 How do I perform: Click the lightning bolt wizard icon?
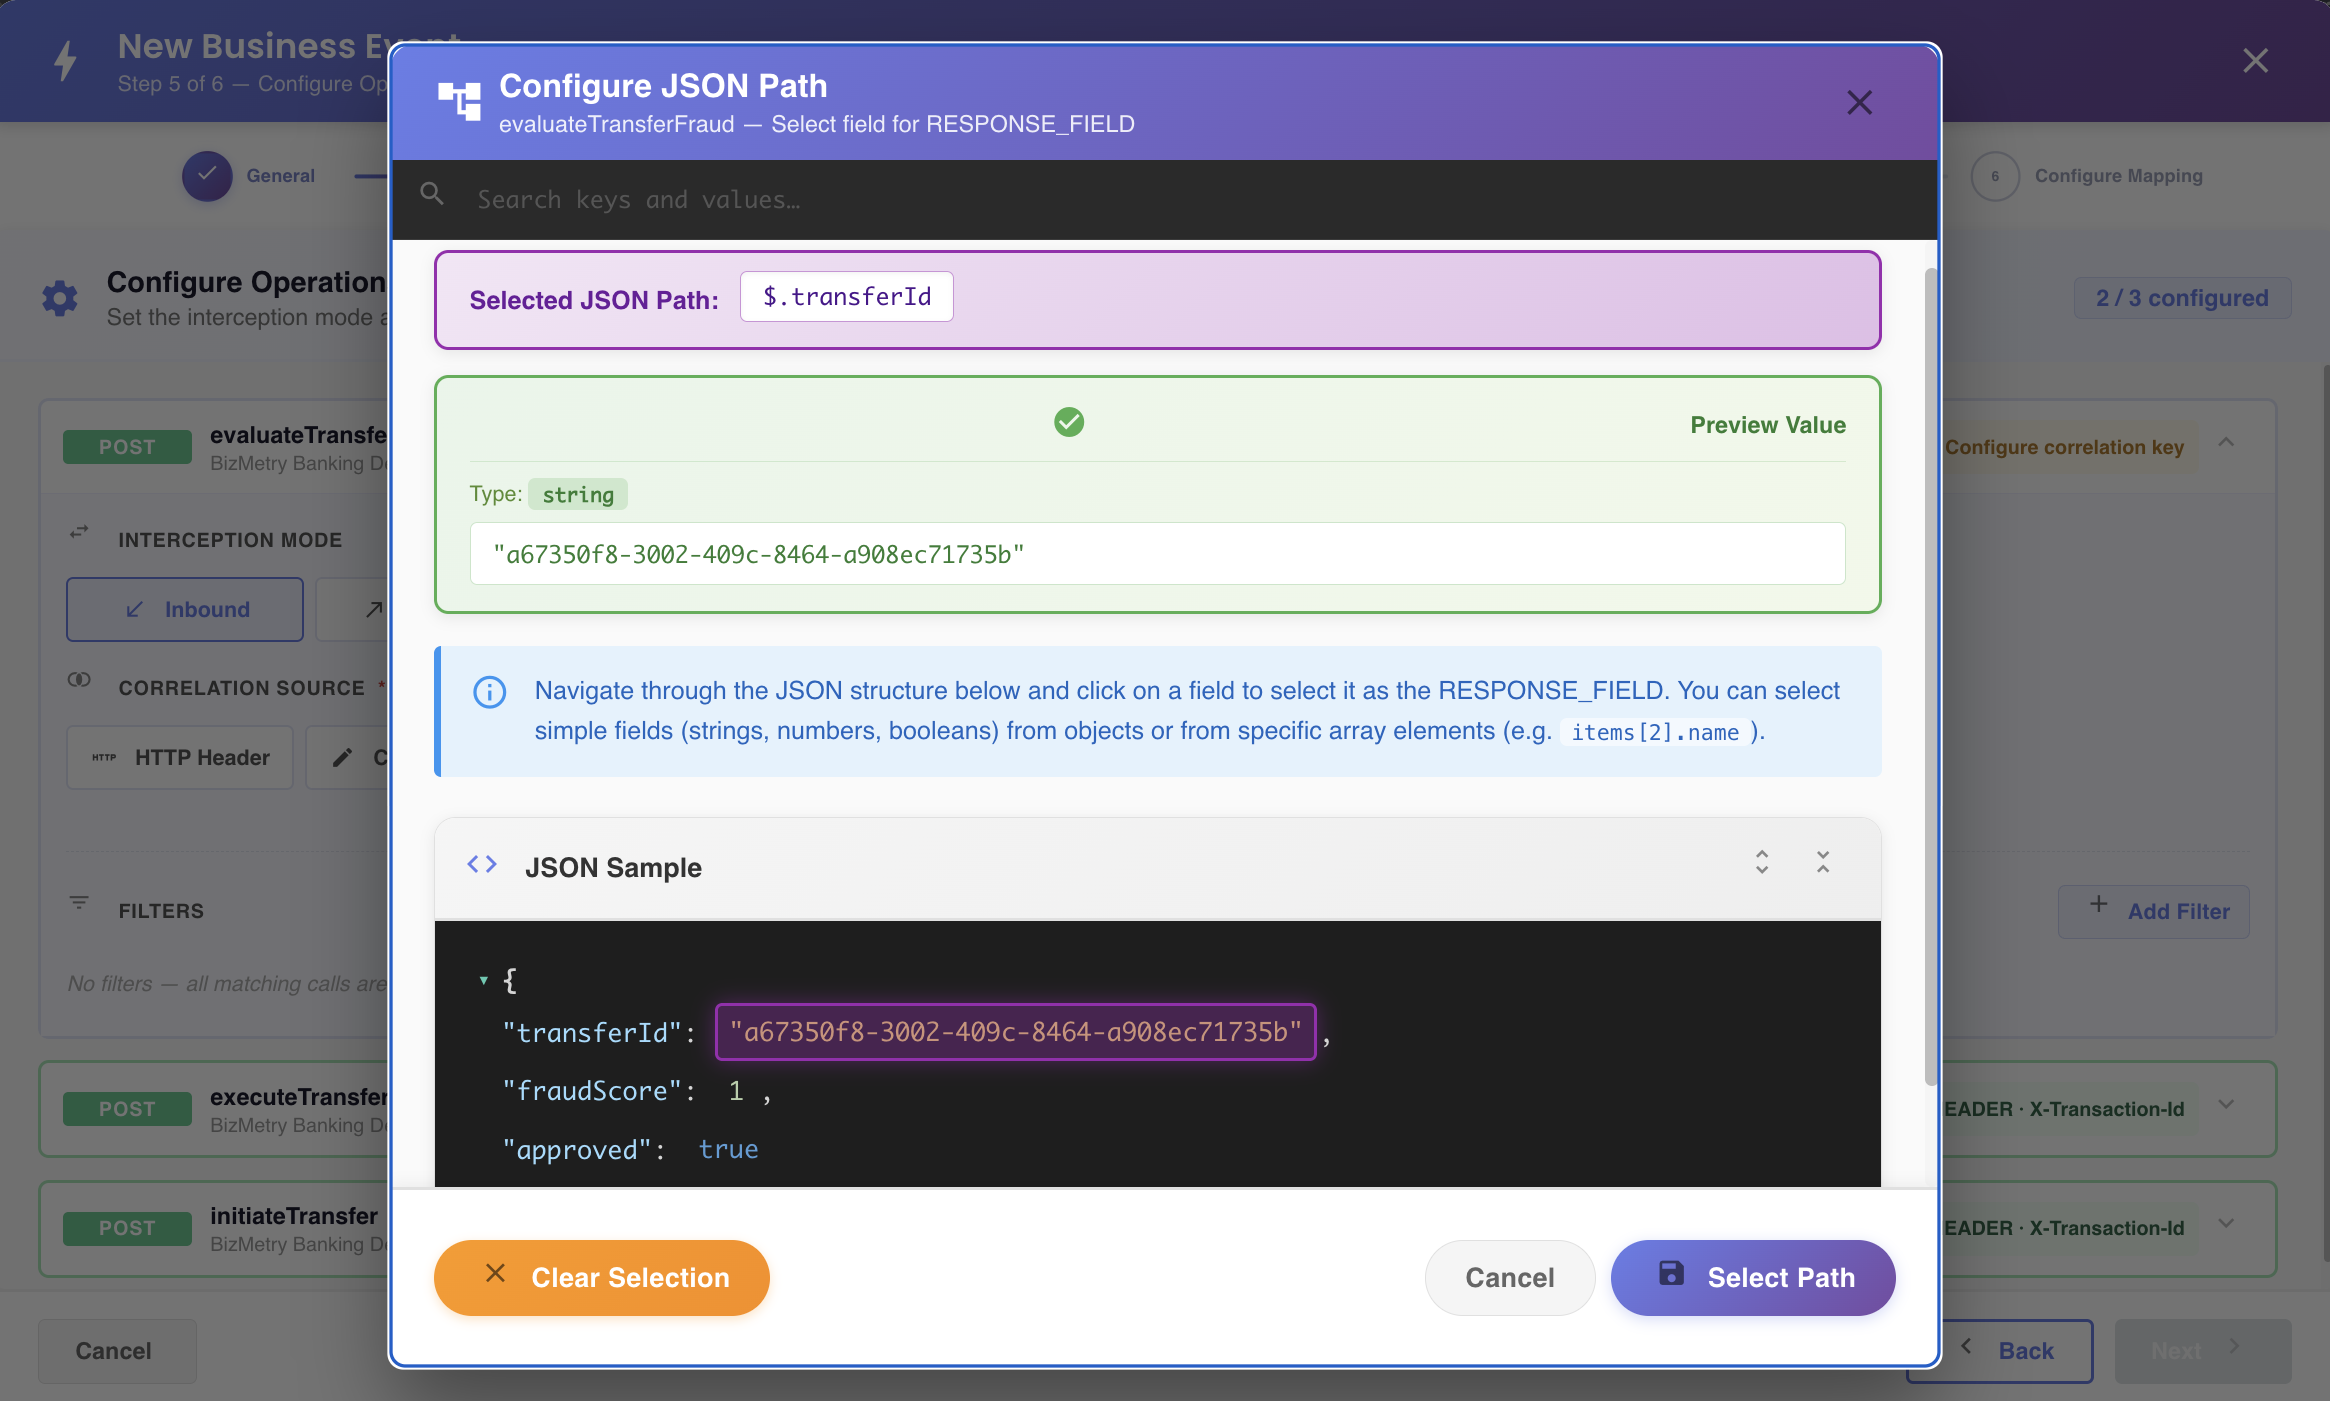click(x=66, y=61)
